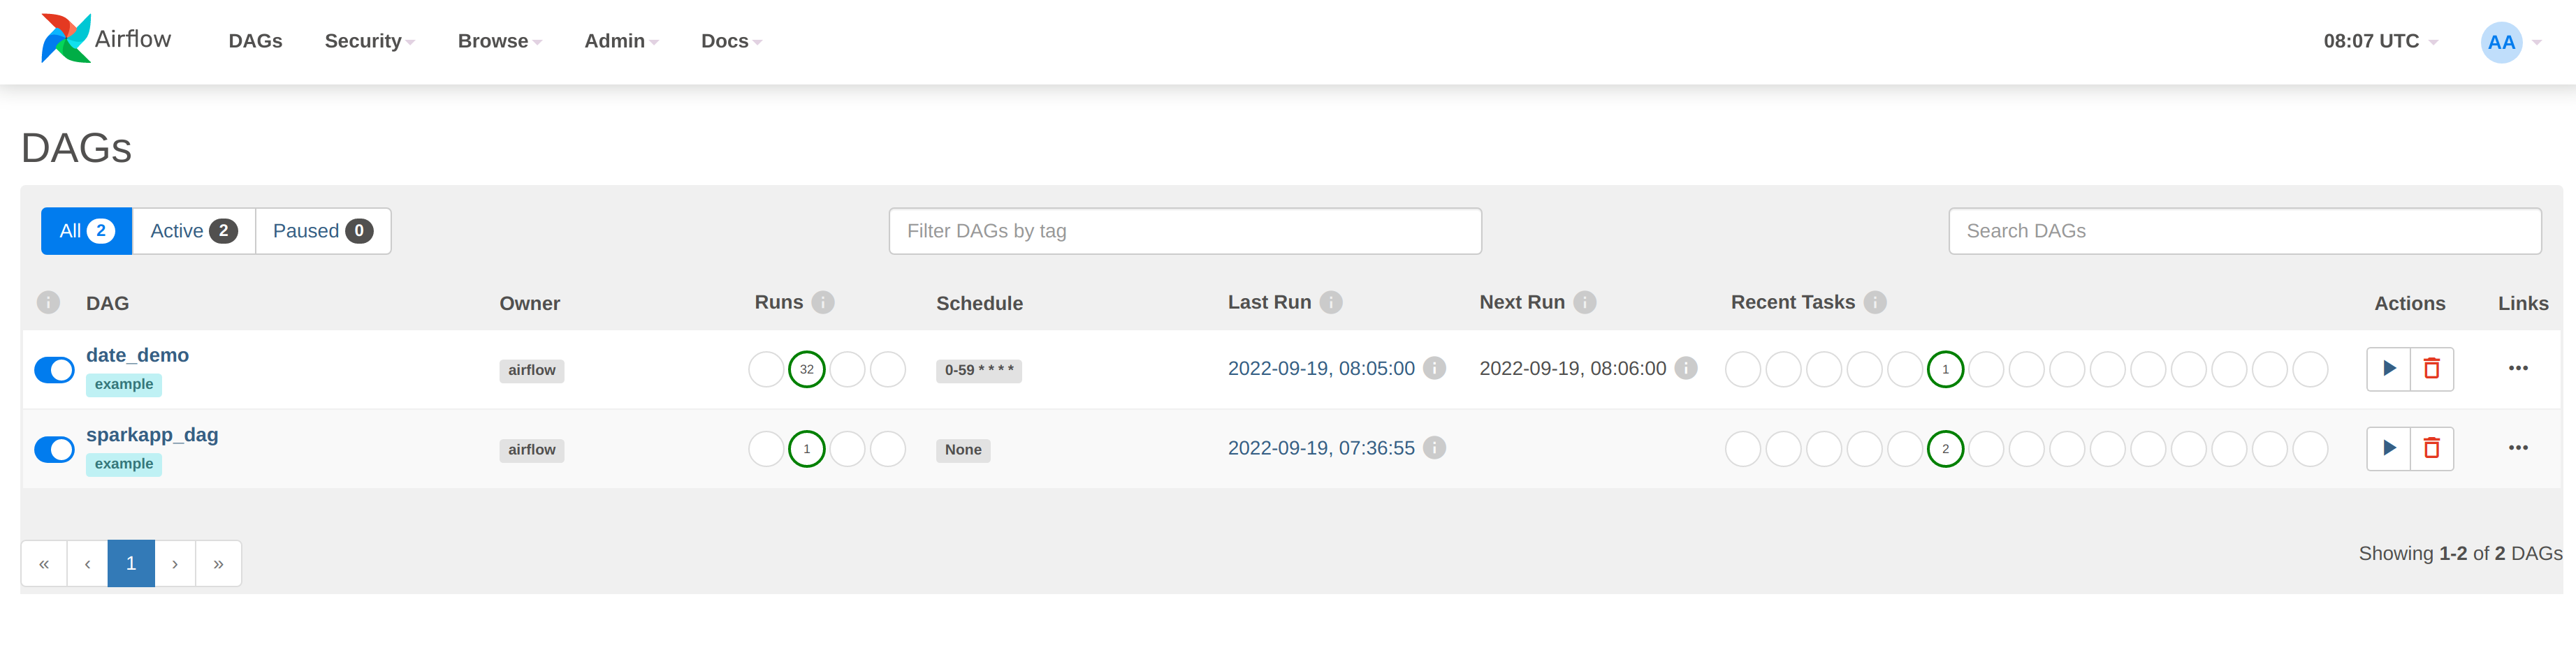Screen dimensions: 2576x657
Task: Trigger the sparkapp_dag with play icon
Action: (x=2388, y=449)
